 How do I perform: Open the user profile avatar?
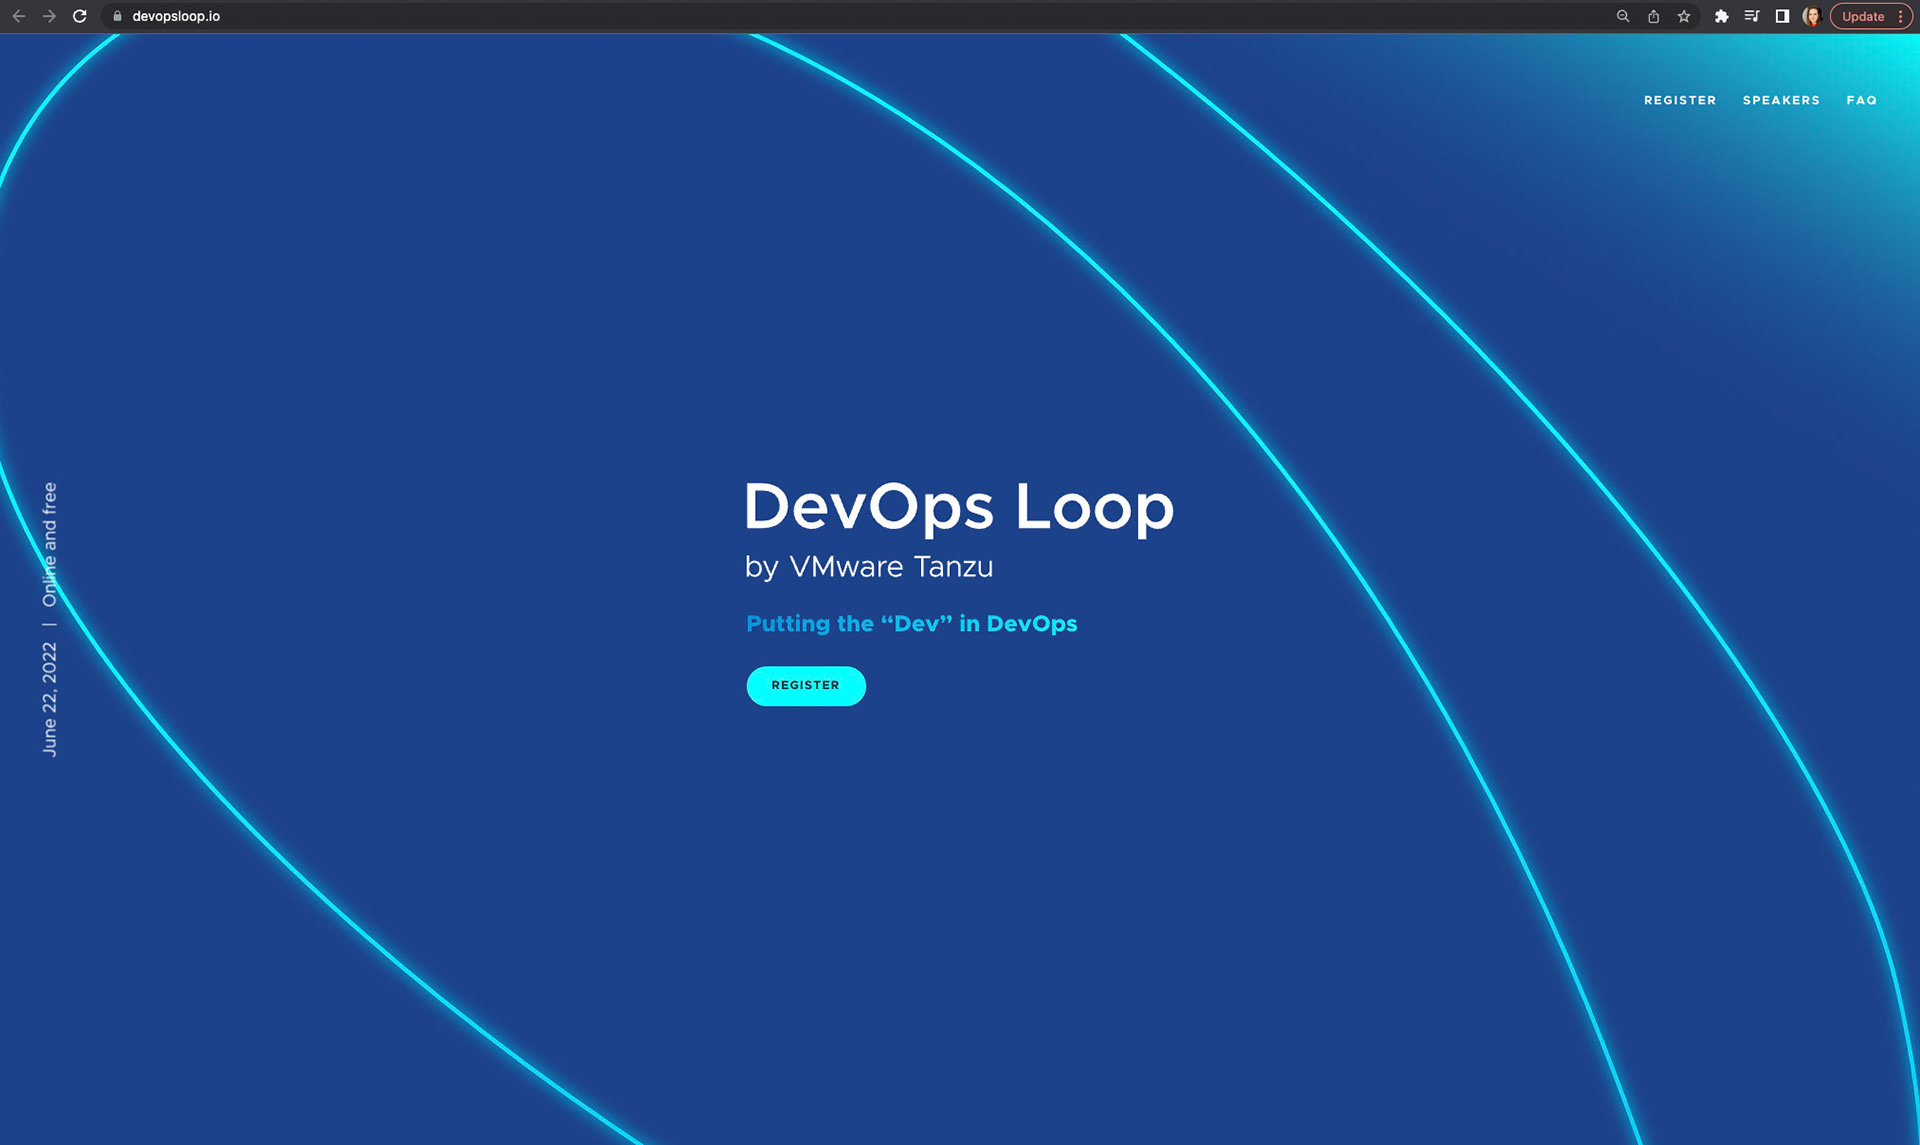tap(1811, 16)
